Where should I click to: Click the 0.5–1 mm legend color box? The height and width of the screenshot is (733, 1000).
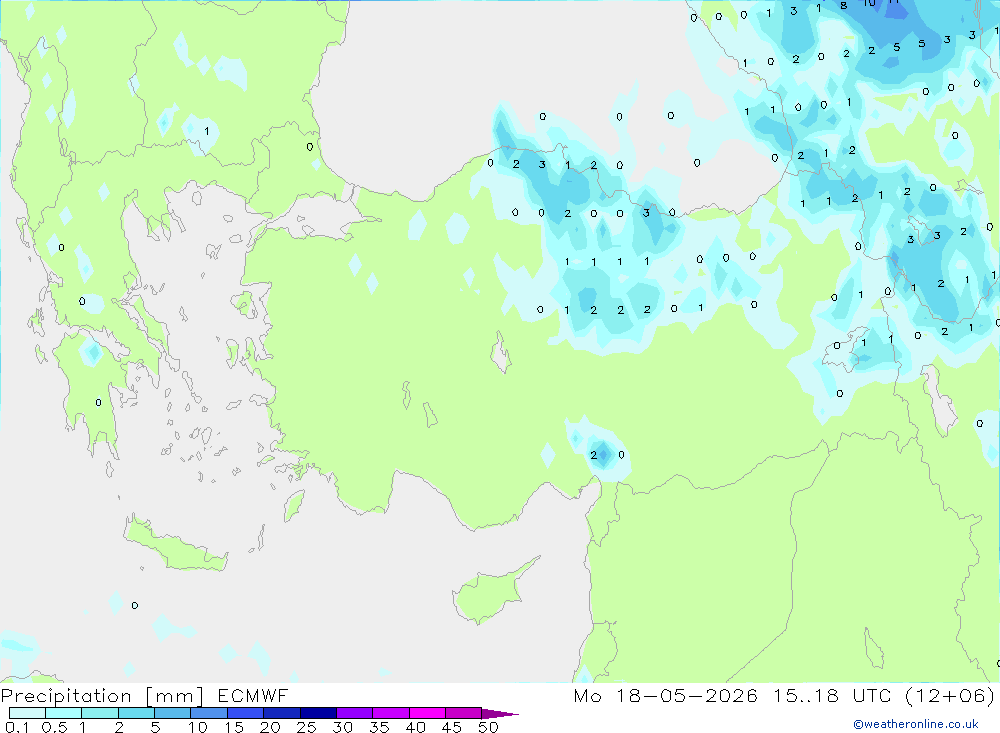tap(64, 713)
